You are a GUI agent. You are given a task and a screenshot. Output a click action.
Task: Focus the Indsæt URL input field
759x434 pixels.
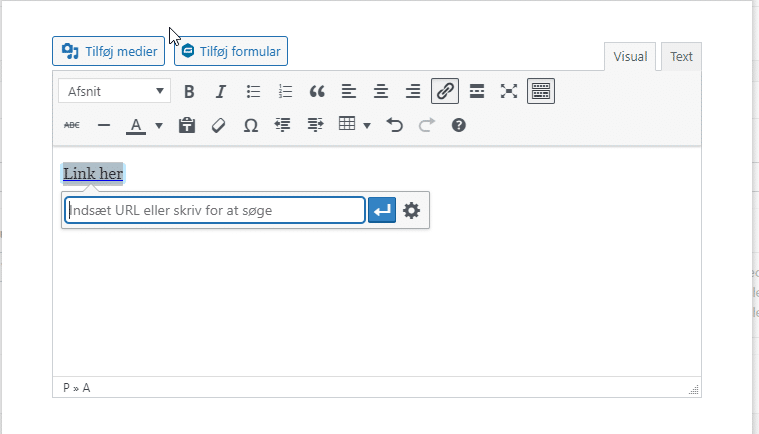215,211
